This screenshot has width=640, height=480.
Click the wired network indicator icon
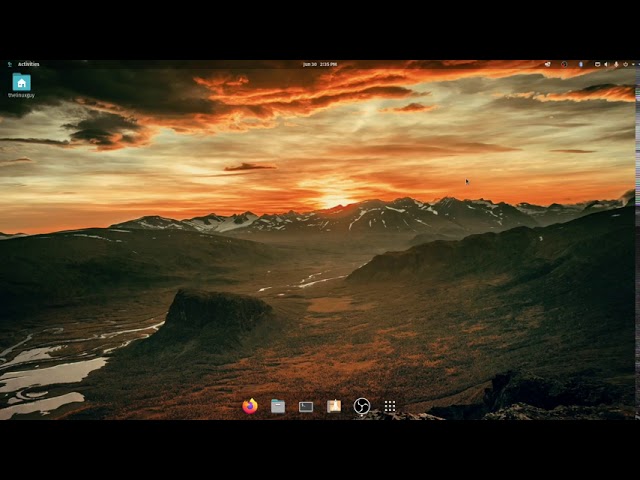(x=597, y=64)
